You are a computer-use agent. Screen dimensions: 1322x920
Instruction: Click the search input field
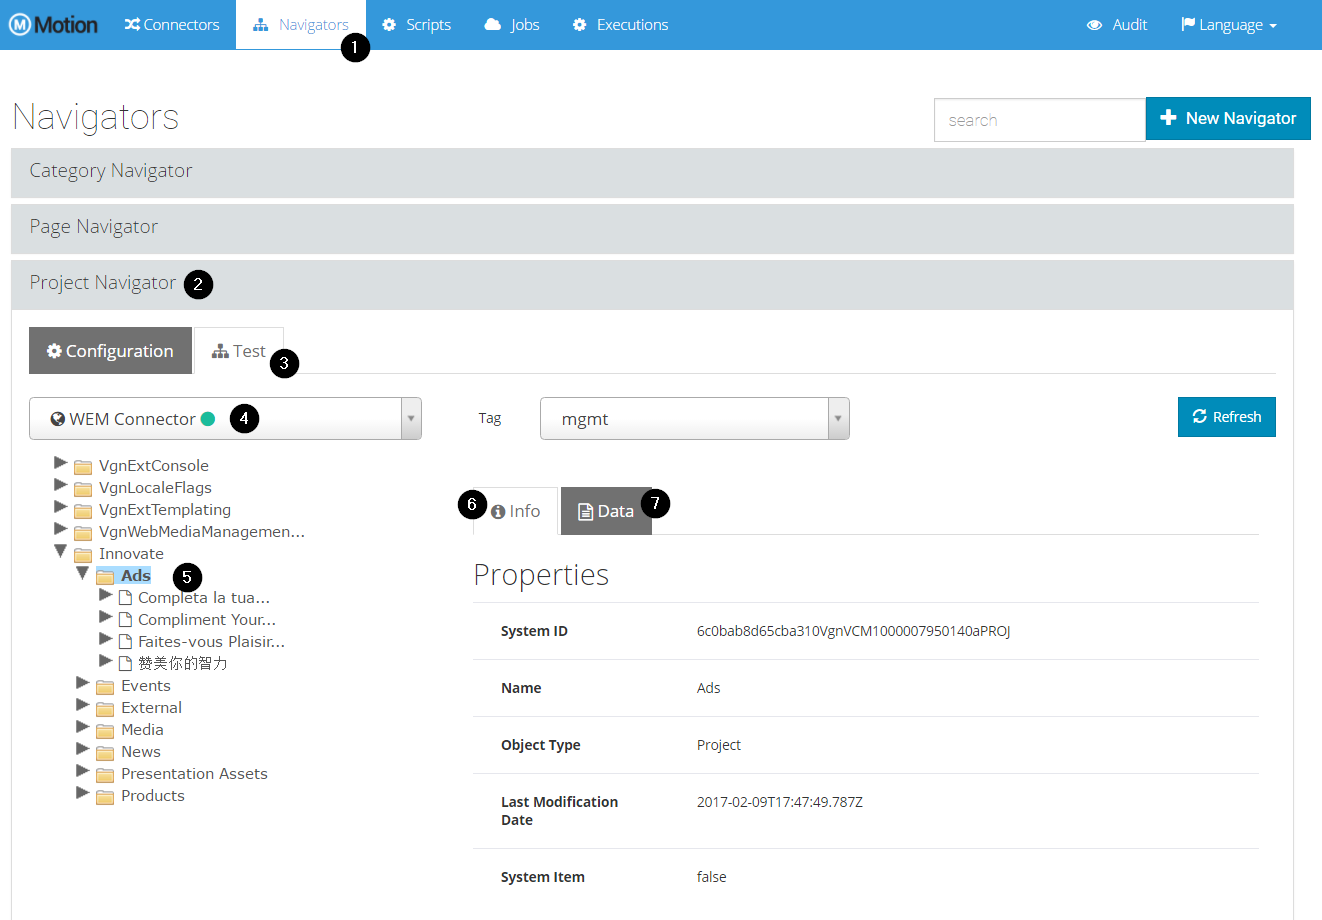[x=1040, y=120]
